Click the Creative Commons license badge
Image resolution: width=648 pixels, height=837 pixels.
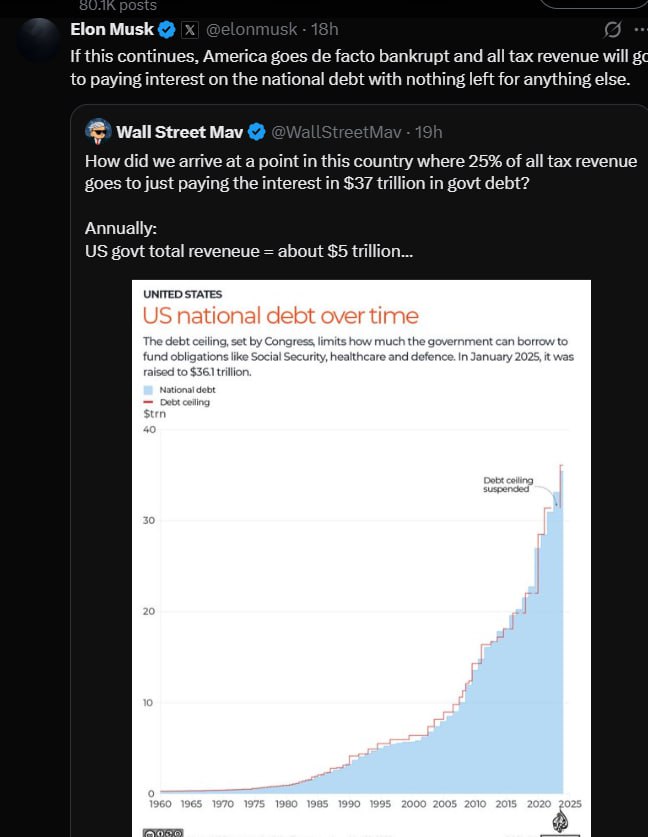click(x=163, y=833)
